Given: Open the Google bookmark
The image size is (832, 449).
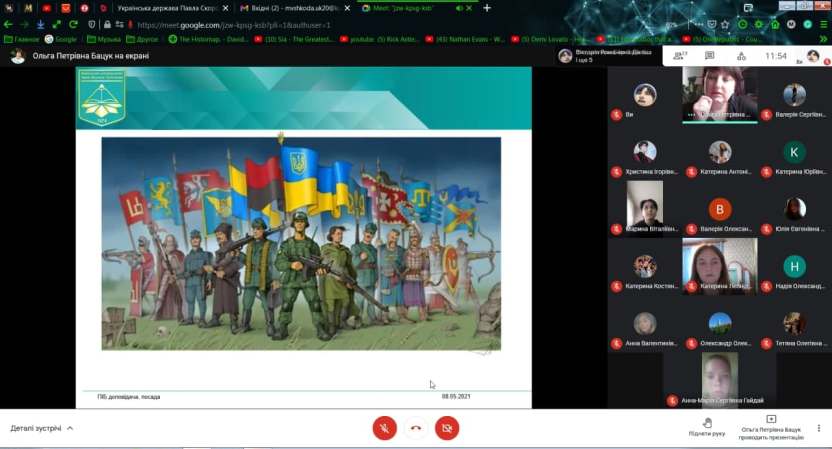Looking at the screenshot, I should coord(61,39).
